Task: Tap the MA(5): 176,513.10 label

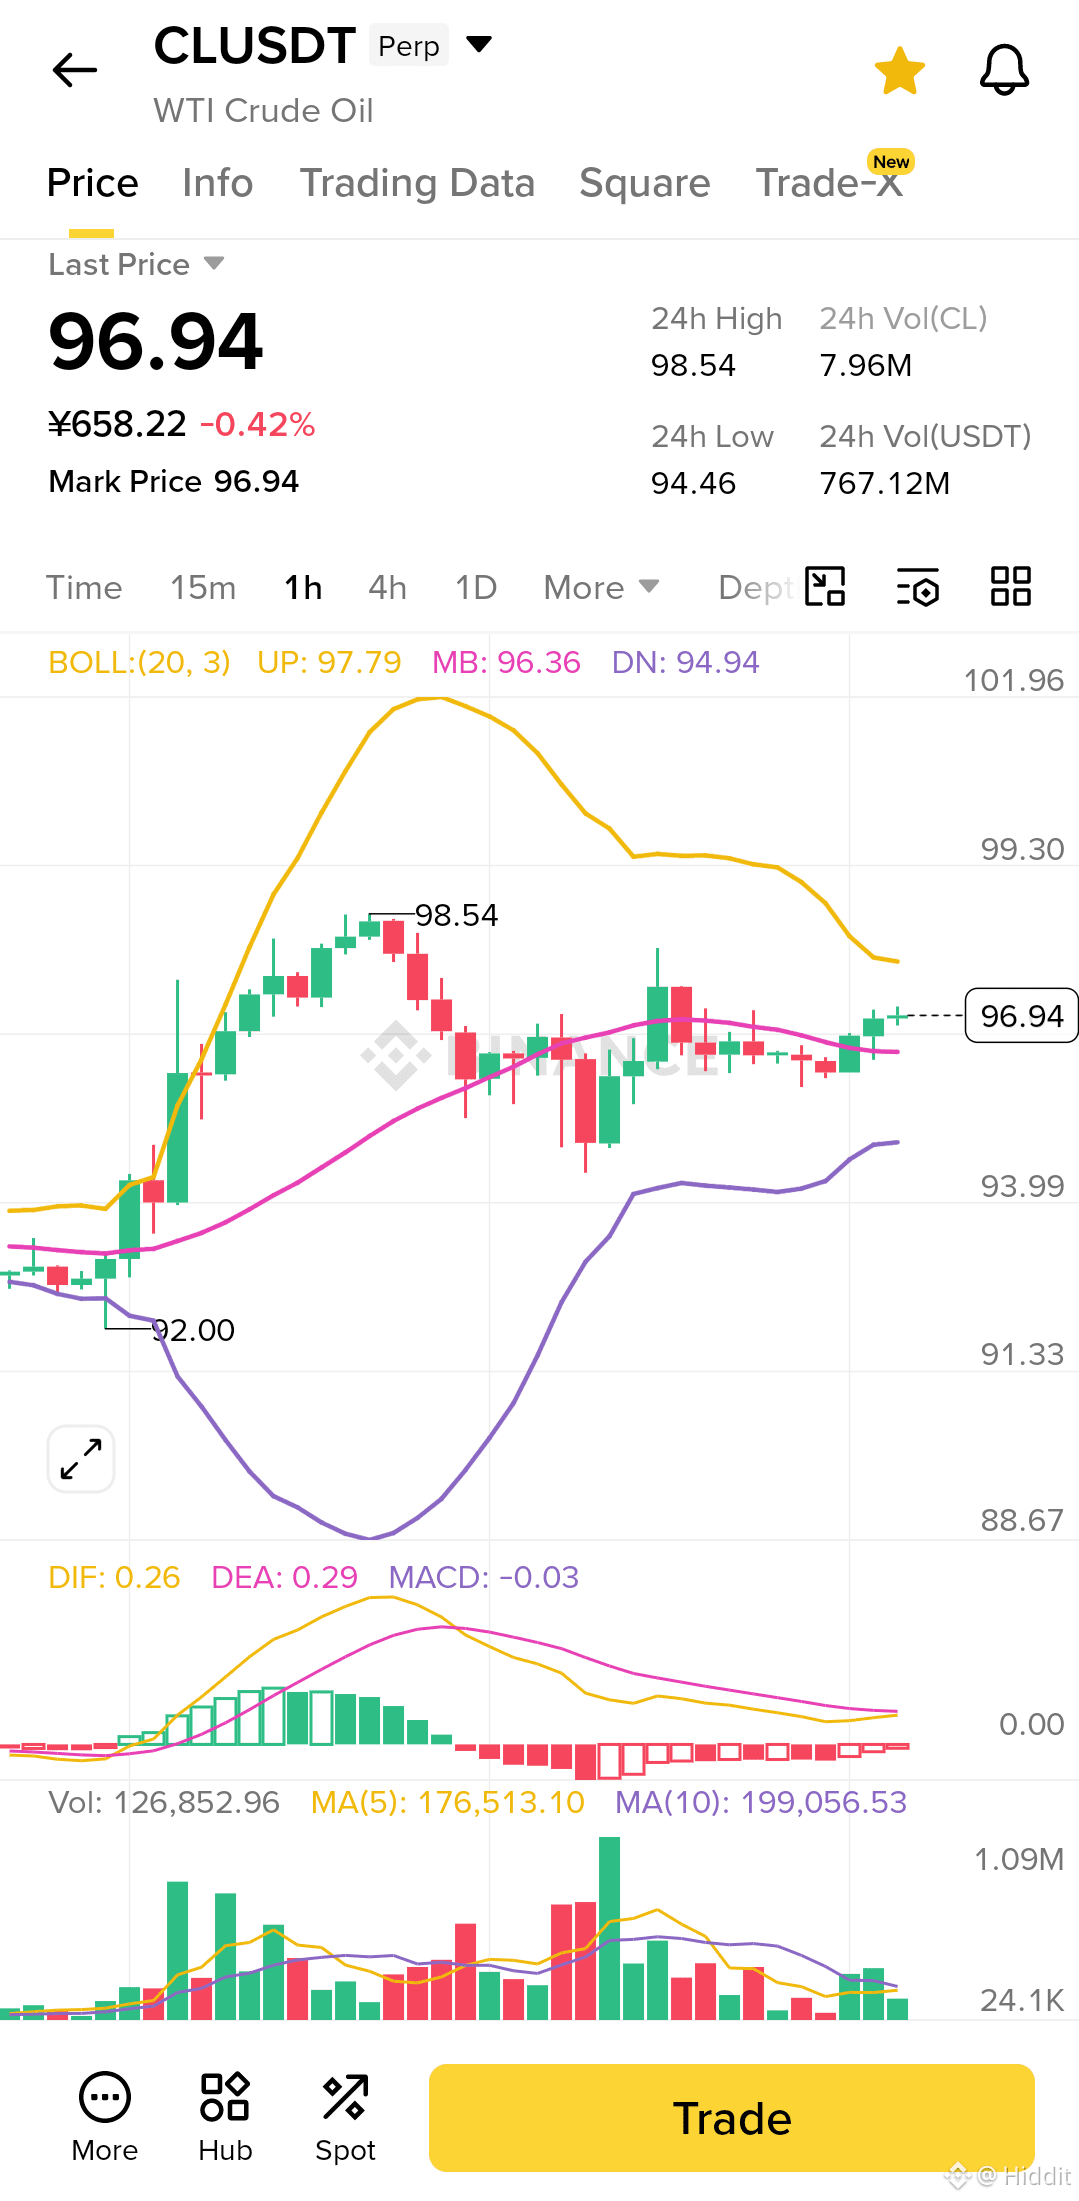Action: click(x=448, y=1802)
